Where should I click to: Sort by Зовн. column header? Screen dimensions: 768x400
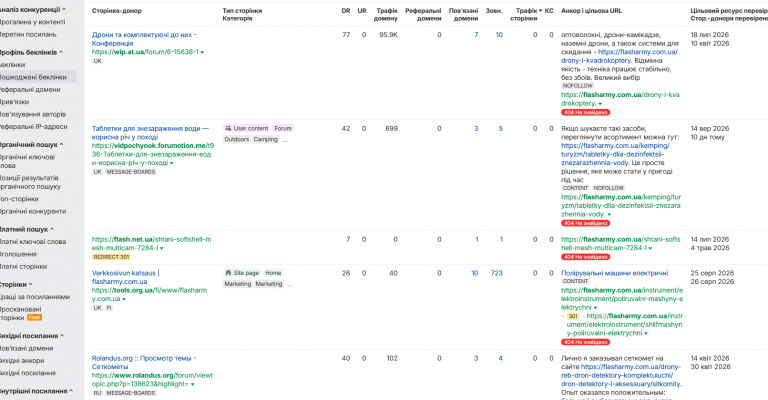pyautogui.click(x=494, y=11)
